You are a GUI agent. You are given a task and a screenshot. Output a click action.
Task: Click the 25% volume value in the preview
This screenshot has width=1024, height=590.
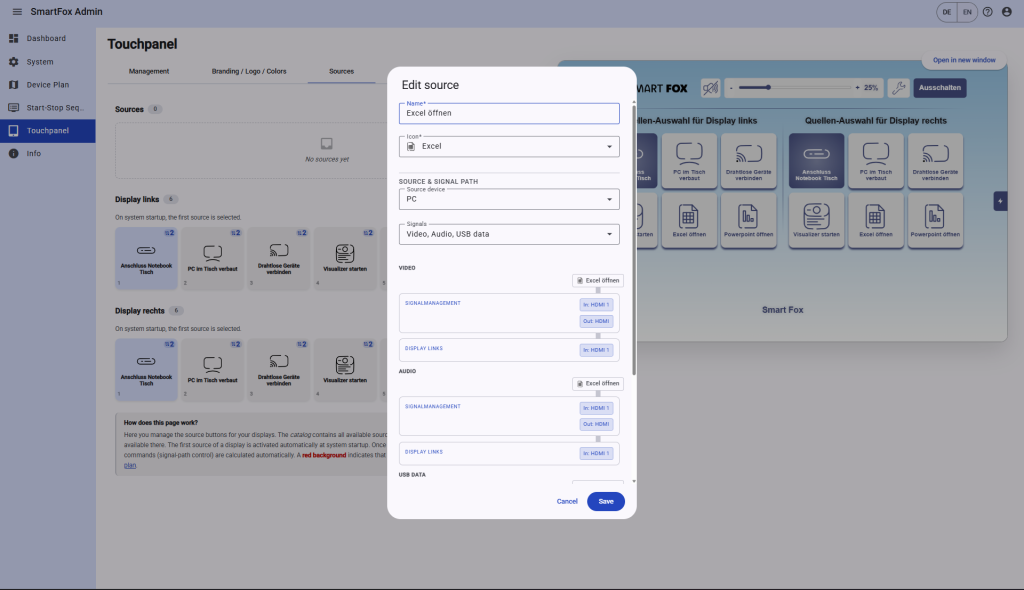pos(871,88)
